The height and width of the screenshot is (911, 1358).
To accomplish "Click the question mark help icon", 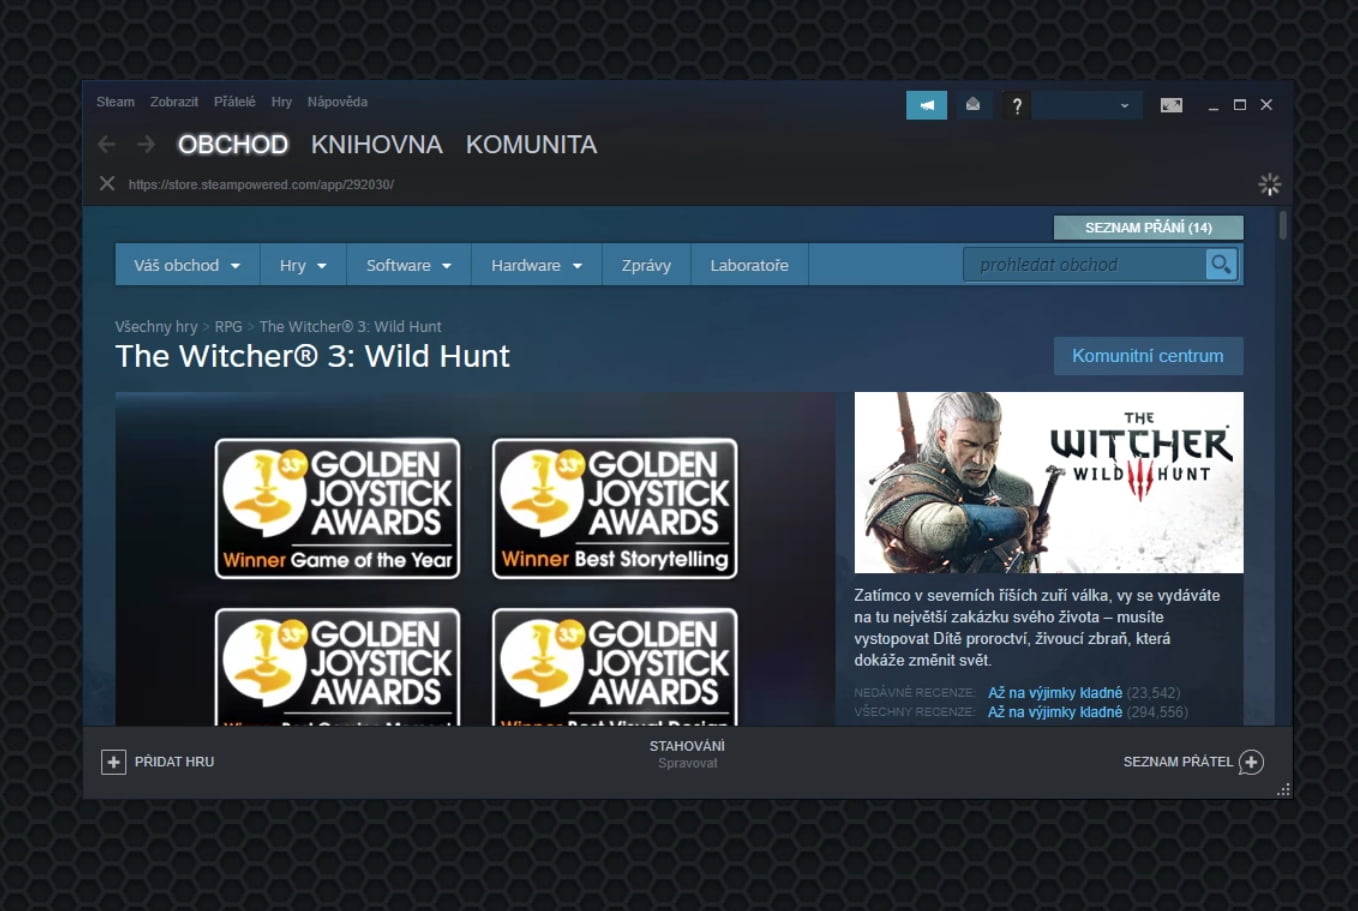I will (1016, 105).
